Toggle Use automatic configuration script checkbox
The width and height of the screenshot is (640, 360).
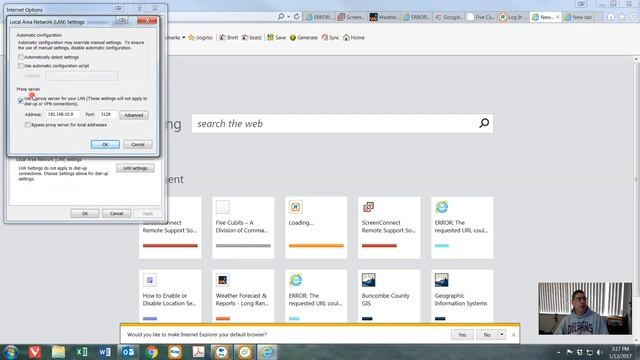pos(21,66)
